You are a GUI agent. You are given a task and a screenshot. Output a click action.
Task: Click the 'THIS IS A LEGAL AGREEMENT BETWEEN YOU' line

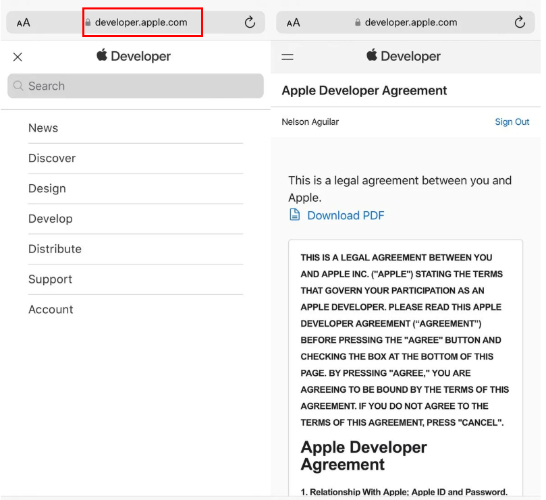(396, 258)
